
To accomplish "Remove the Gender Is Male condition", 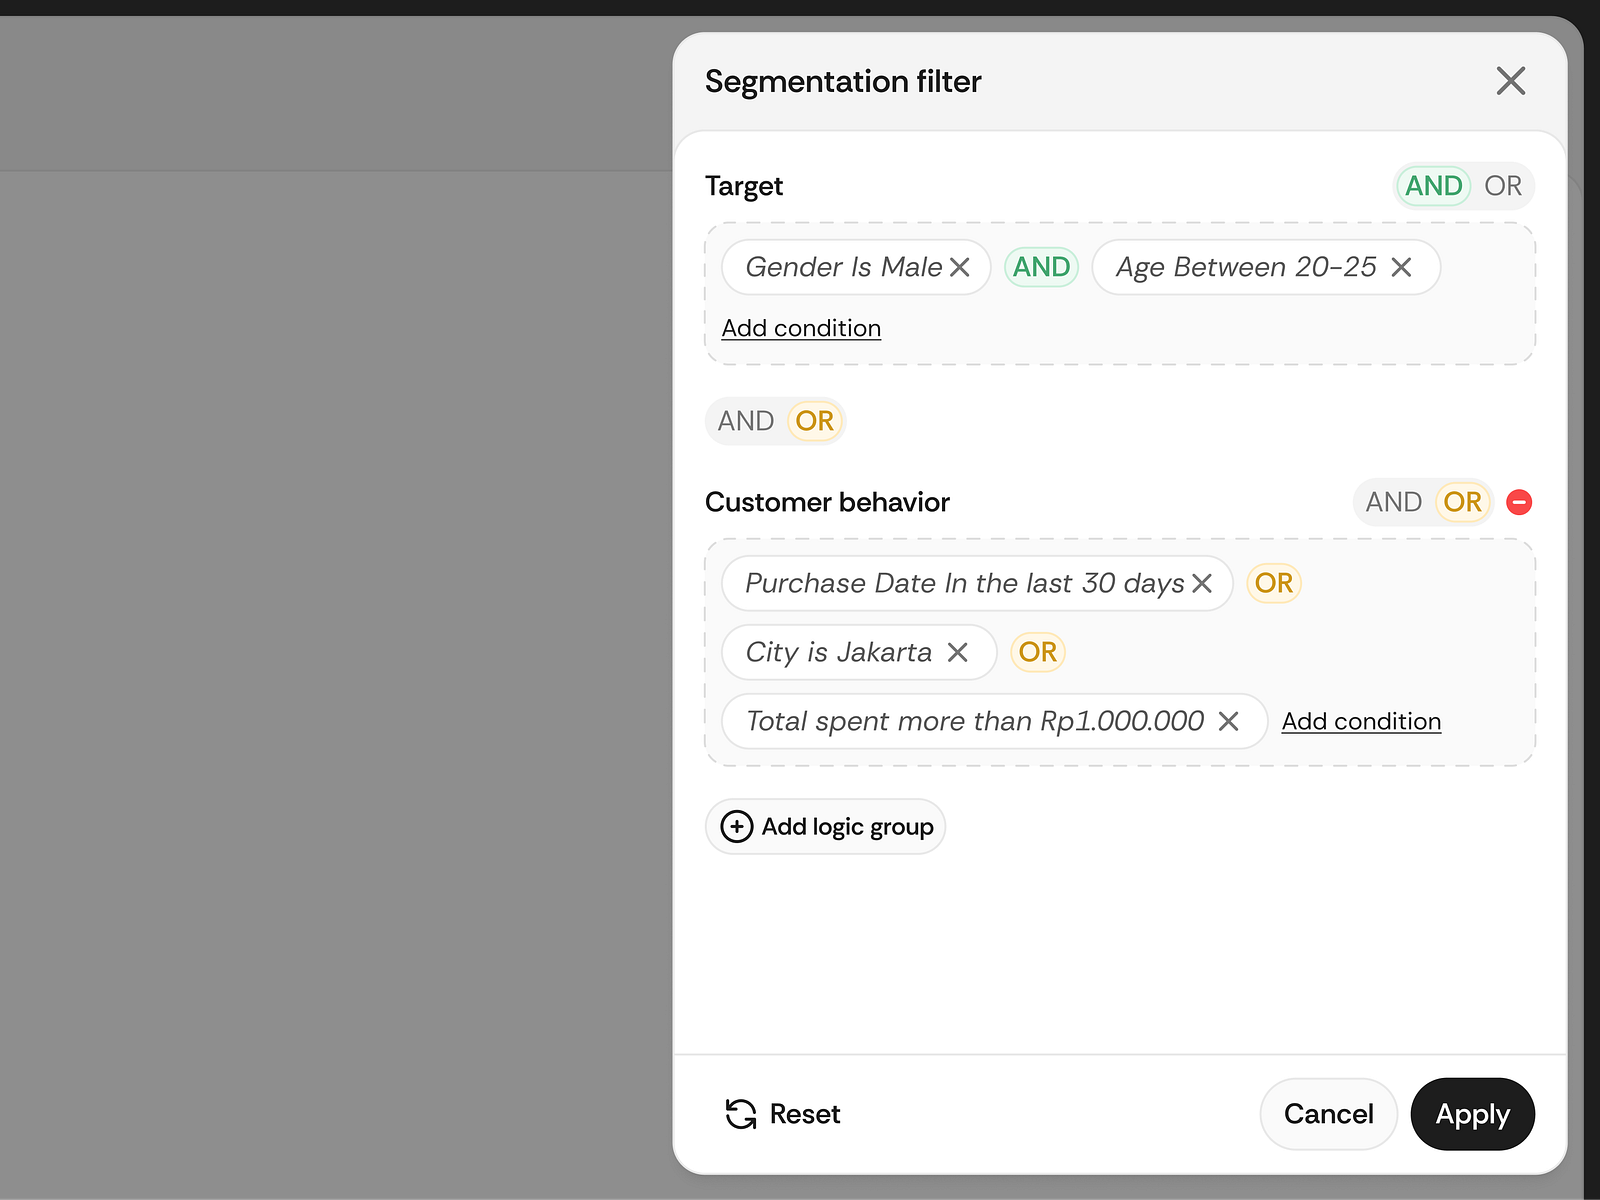I will point(960,267).
